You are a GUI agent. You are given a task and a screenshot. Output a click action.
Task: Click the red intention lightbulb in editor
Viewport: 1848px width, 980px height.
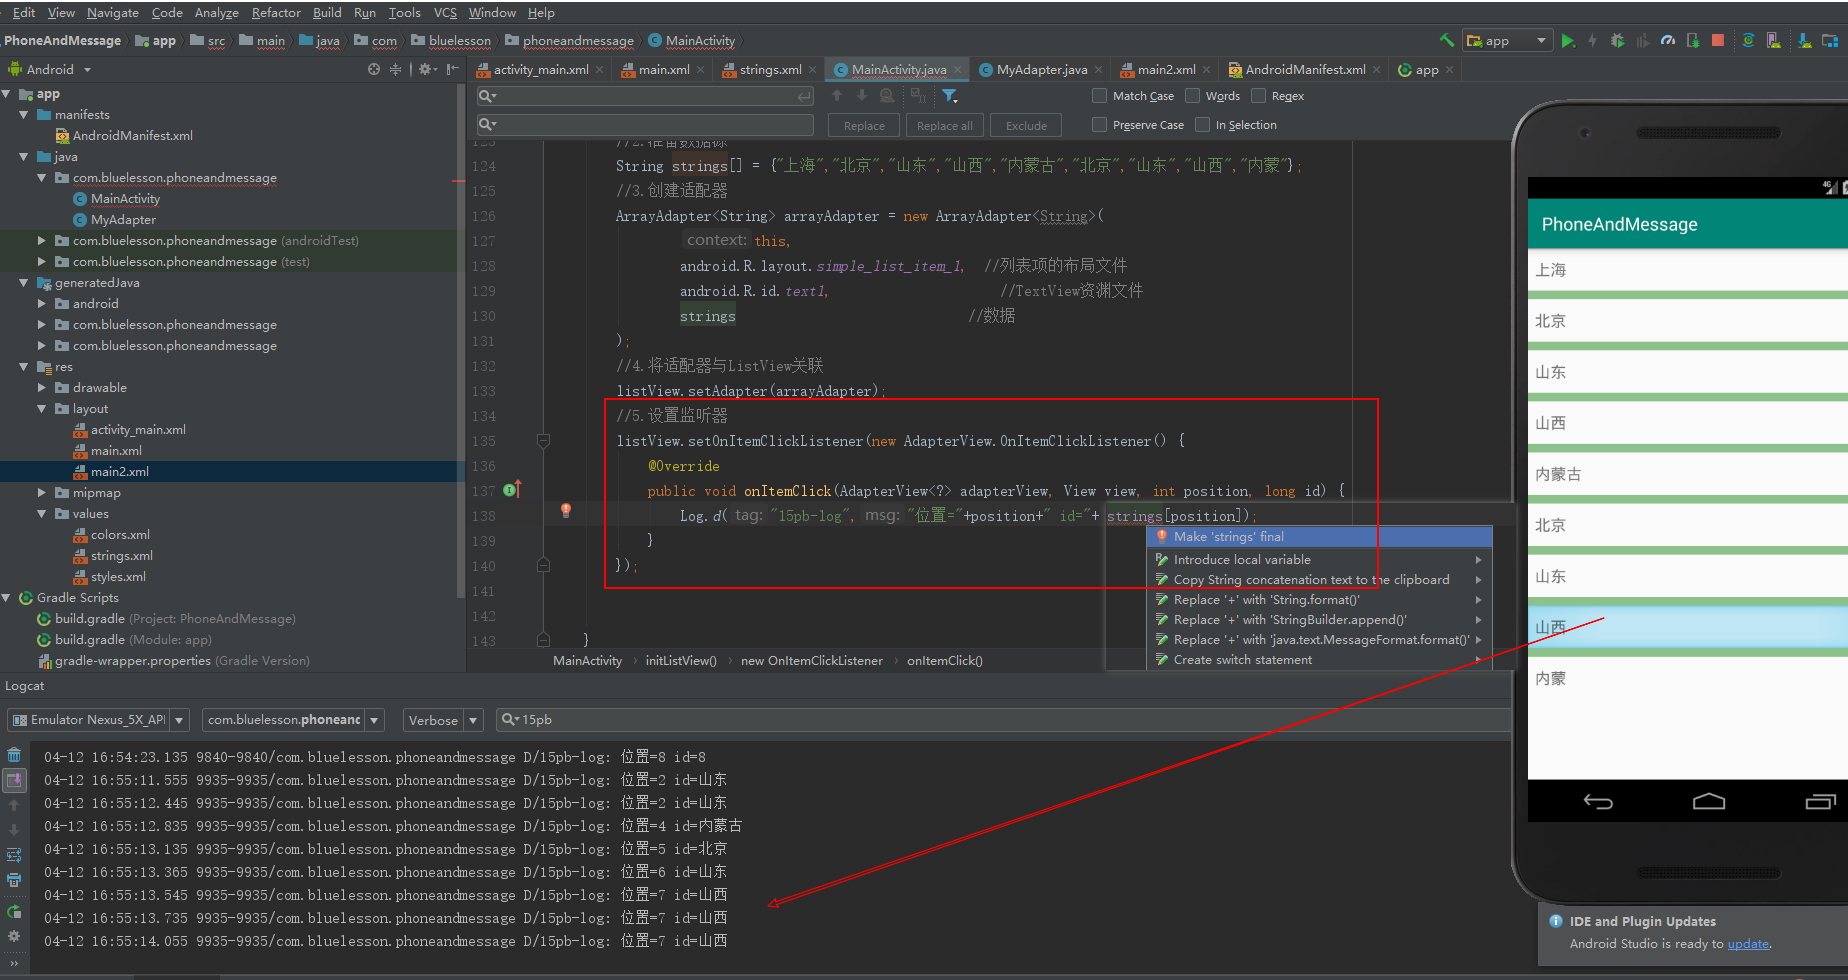coord(566,511)
